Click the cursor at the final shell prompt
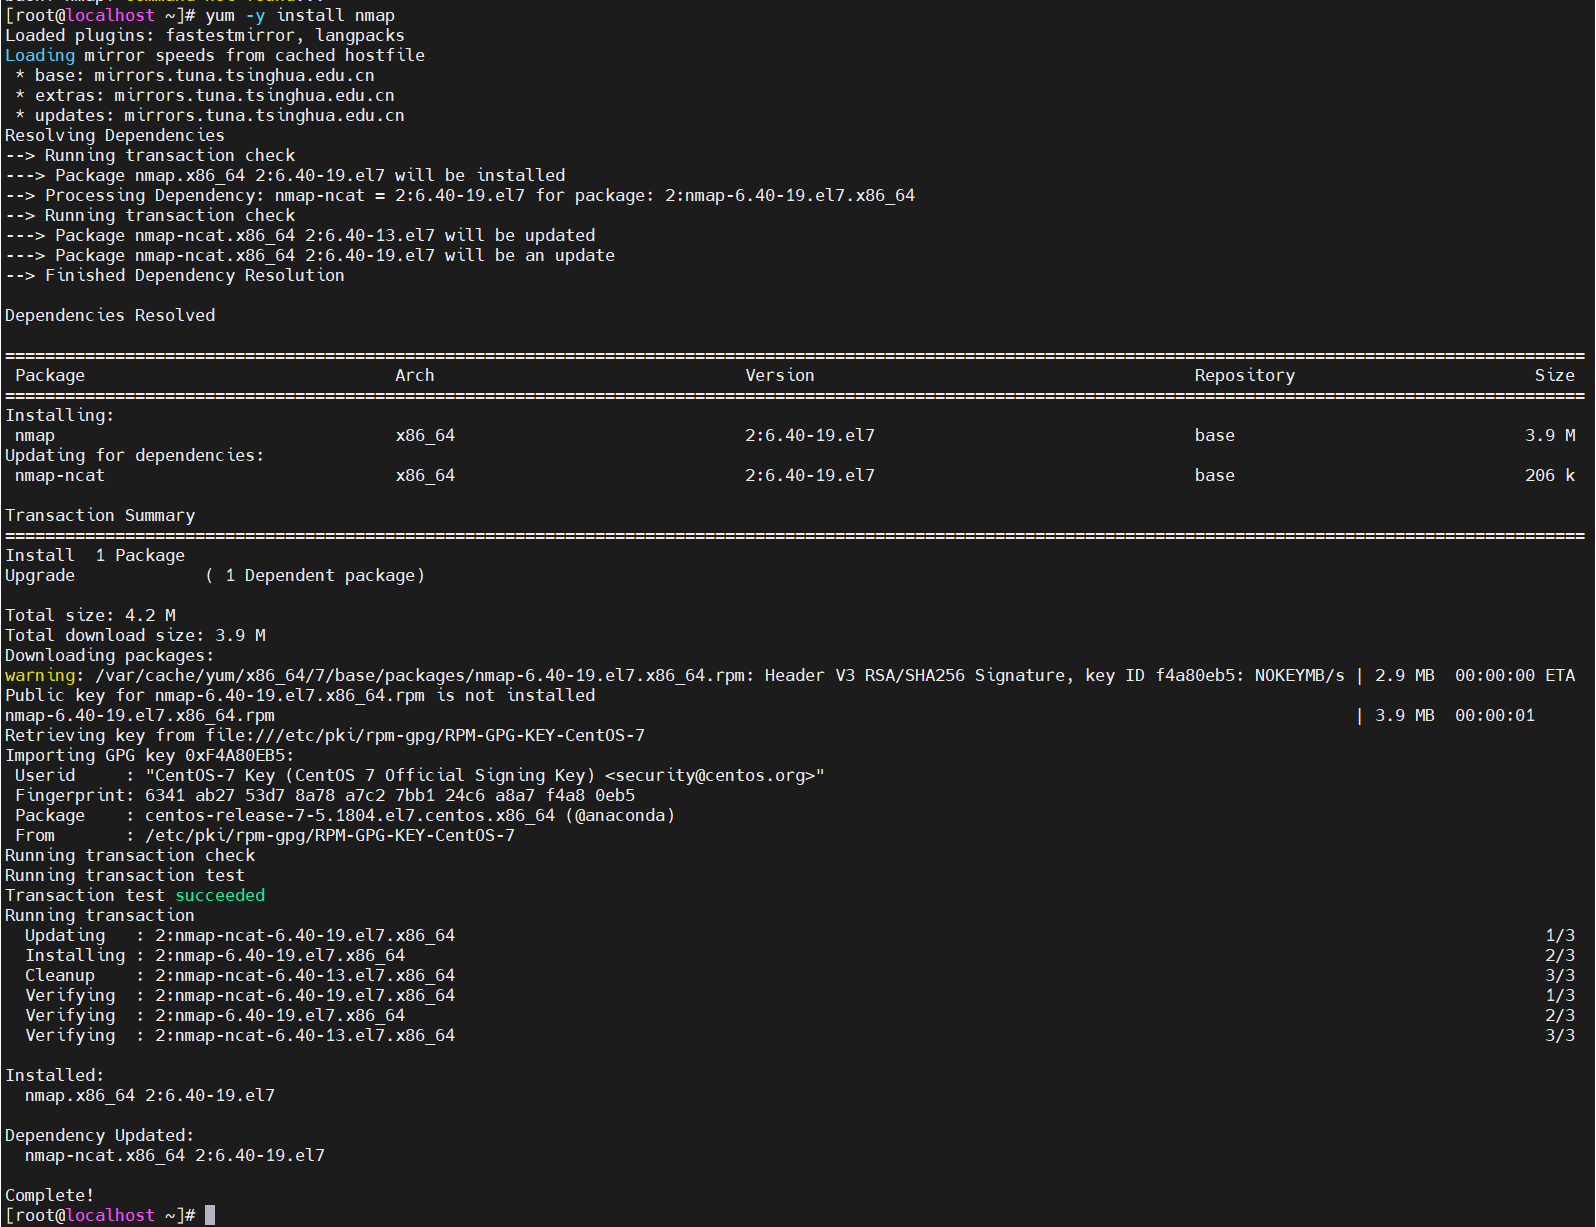Image resolution: width=1596 pixels, height=1227 pixels. click(x=210, y=1215)
